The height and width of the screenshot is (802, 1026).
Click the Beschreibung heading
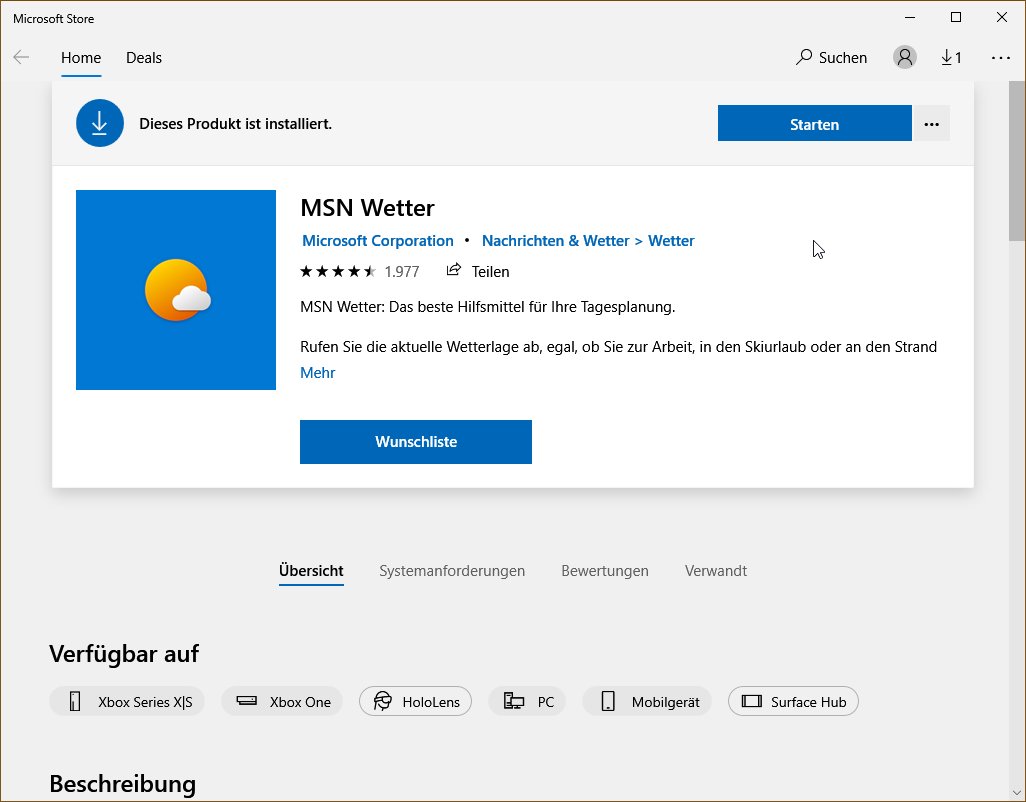tap(122, 783)
